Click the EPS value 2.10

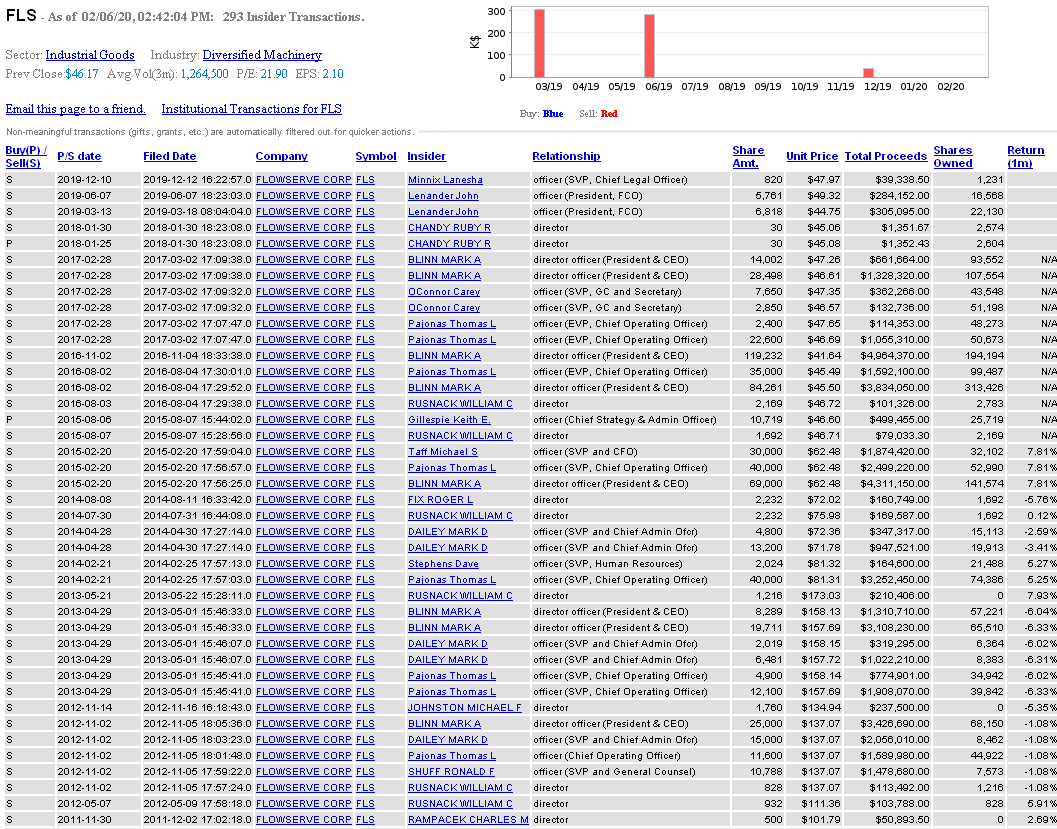(x=333, y=73)
